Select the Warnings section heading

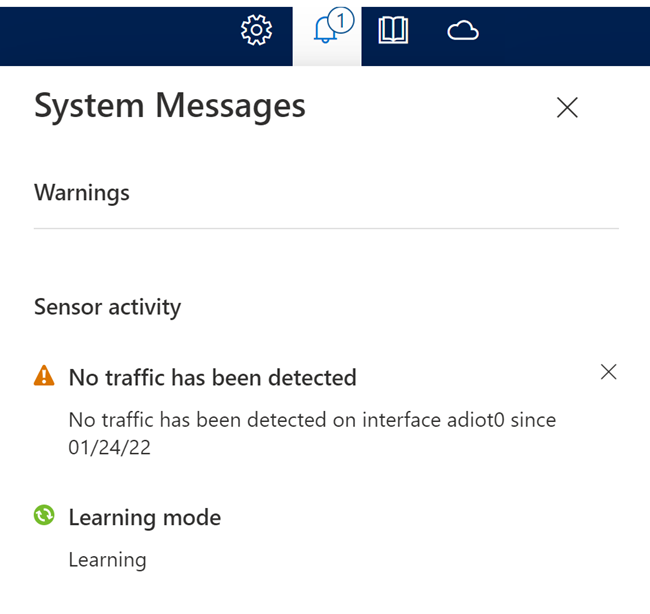tap(82, 193)
